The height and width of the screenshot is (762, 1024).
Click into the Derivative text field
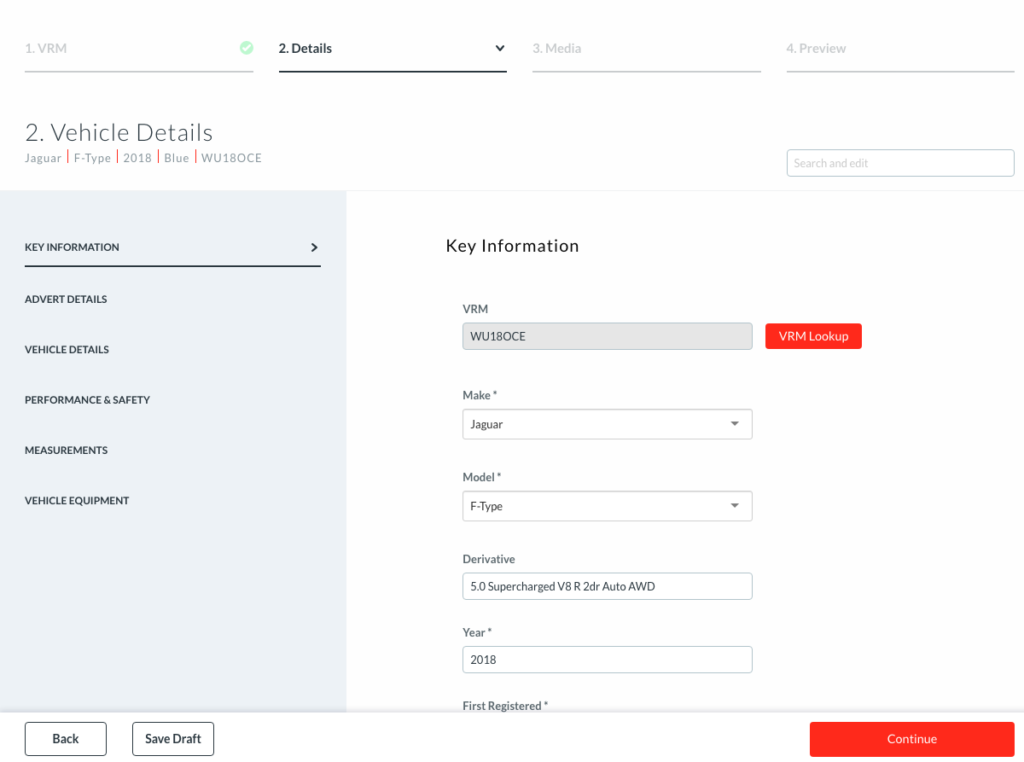[607, 586]
